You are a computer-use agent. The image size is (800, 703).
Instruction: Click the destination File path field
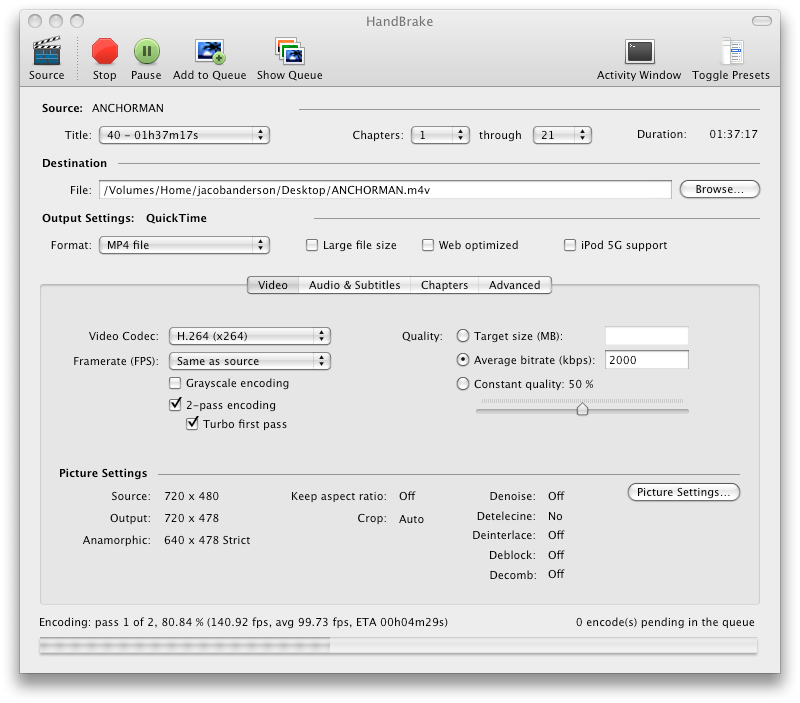(x=385, y=190)
